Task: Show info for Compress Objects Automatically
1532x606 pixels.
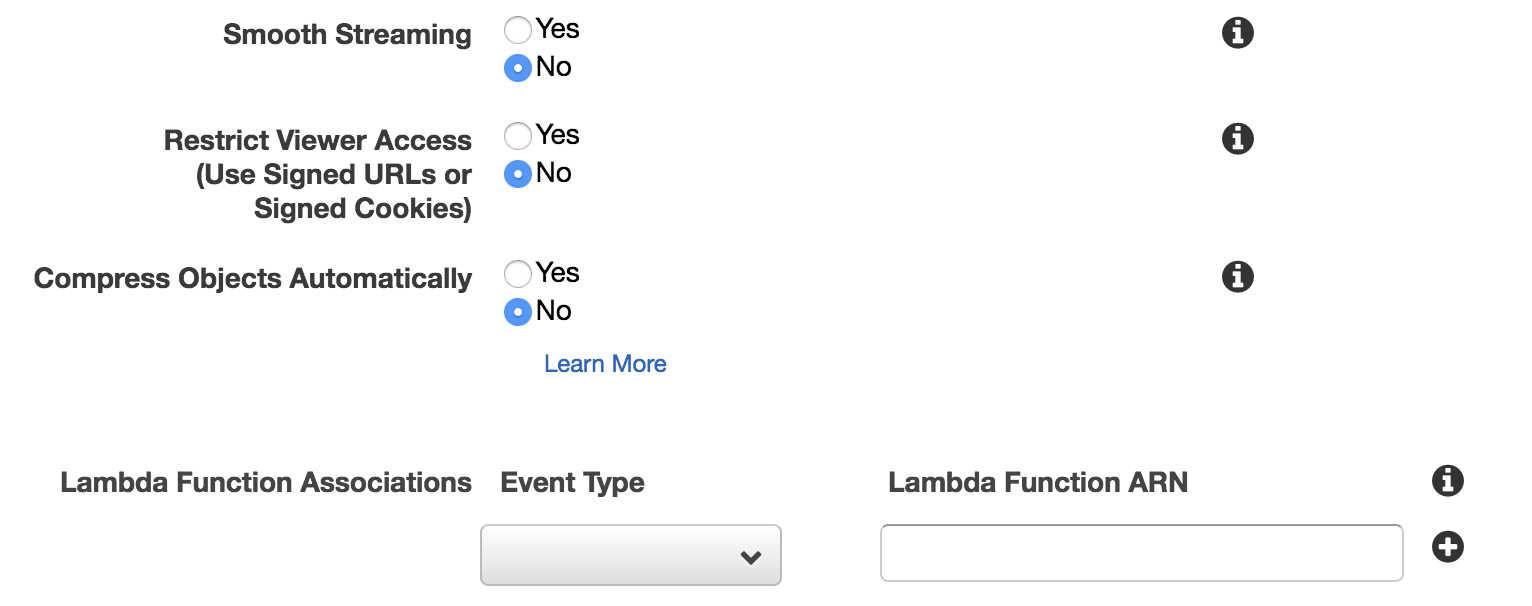Action: coord(1238,276)
